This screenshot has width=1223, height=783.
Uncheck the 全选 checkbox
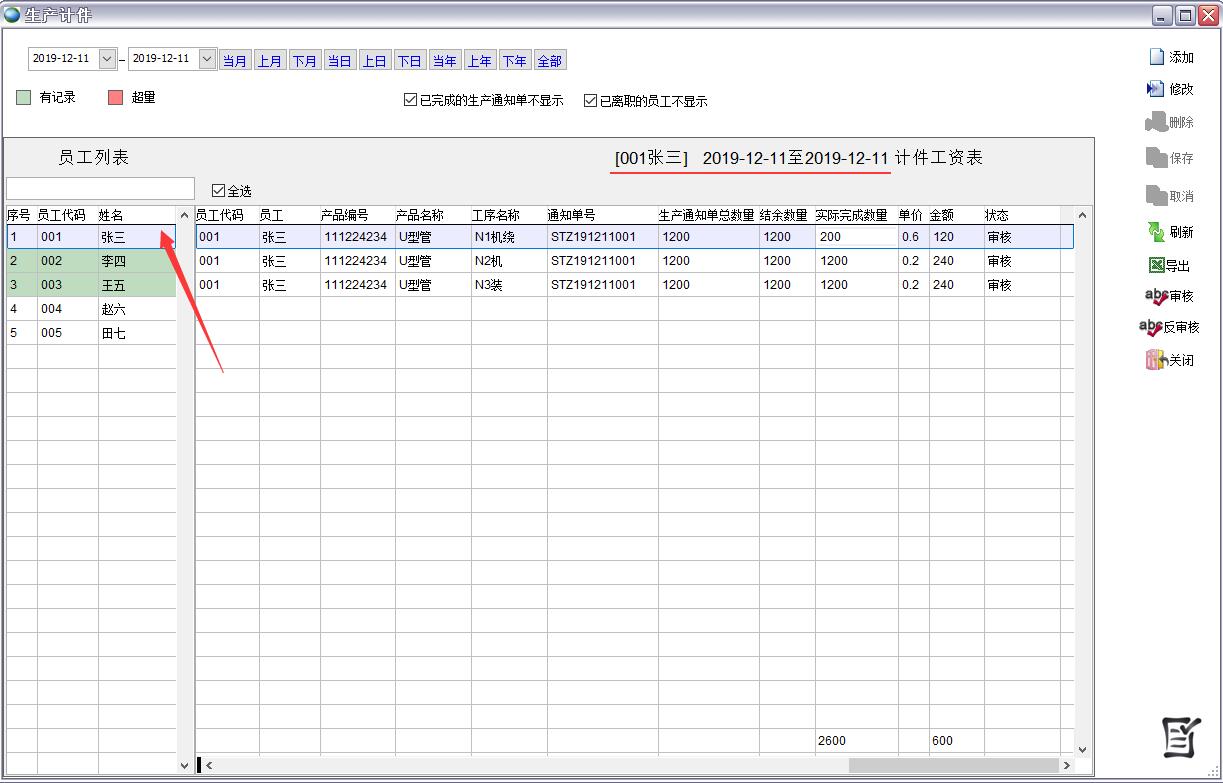(x=219, y=190)
